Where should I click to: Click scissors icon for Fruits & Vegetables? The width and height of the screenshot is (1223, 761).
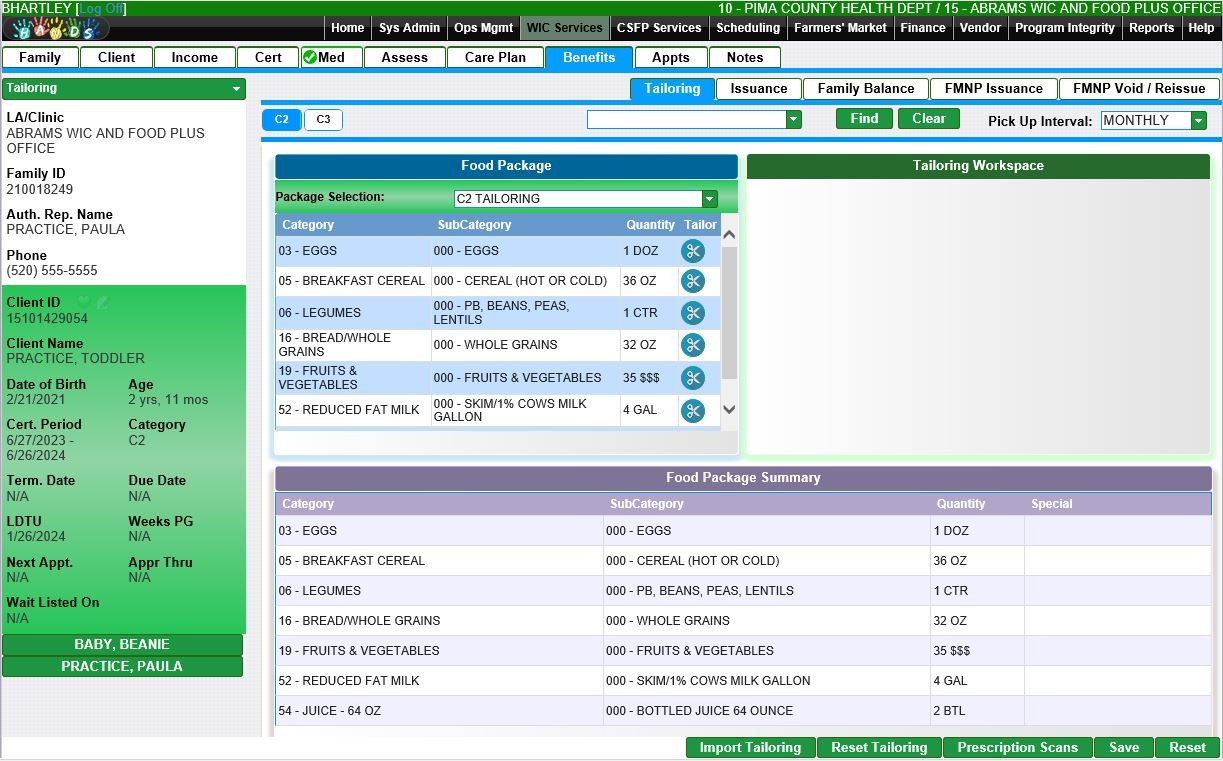pos(692,378)
